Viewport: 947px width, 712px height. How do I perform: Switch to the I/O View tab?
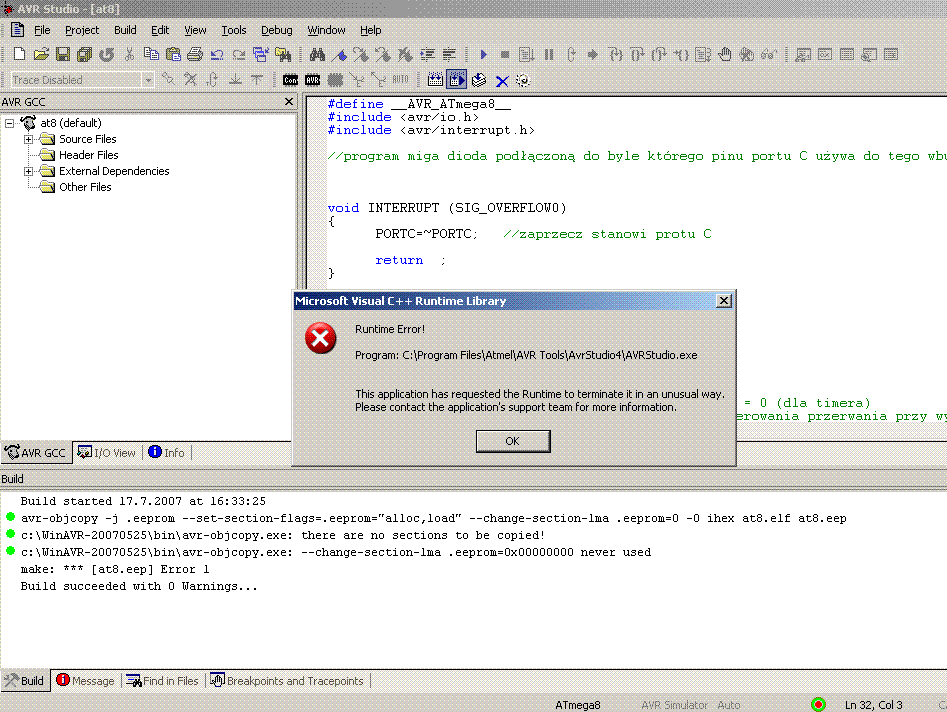107,453
